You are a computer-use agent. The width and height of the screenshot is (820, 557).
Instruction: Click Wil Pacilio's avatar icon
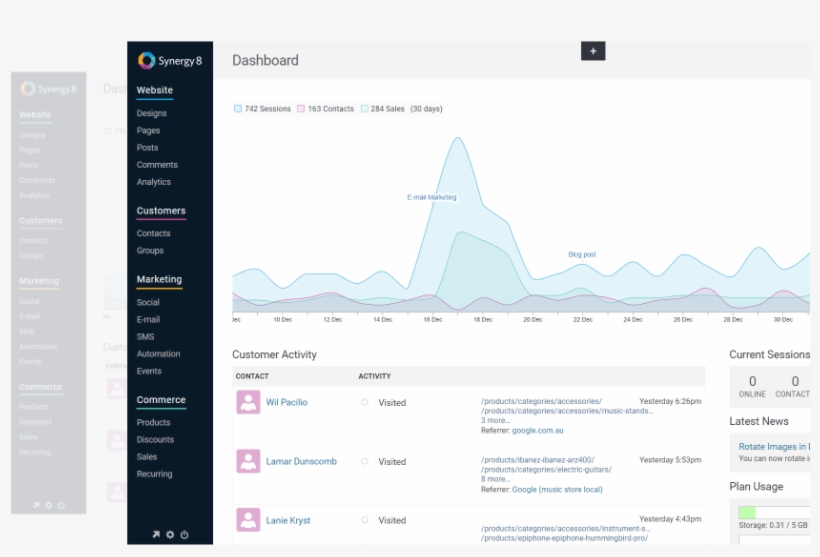(248, 402)
